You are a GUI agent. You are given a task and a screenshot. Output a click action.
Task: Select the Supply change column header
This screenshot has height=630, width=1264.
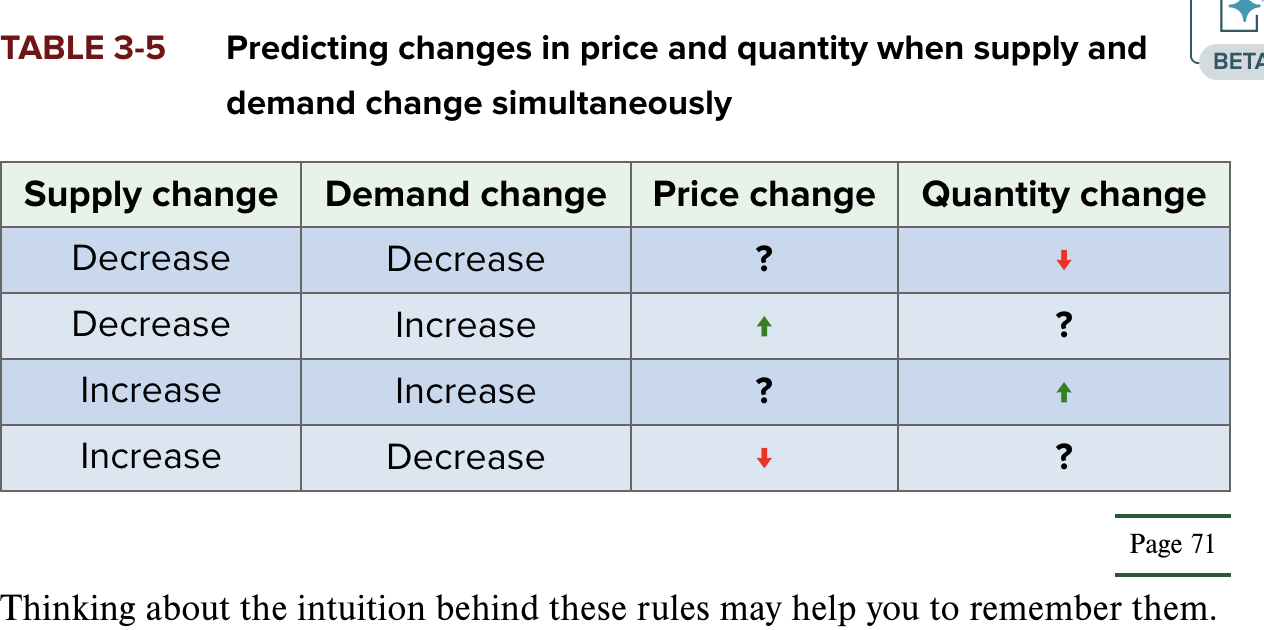[x=151, y=194]
